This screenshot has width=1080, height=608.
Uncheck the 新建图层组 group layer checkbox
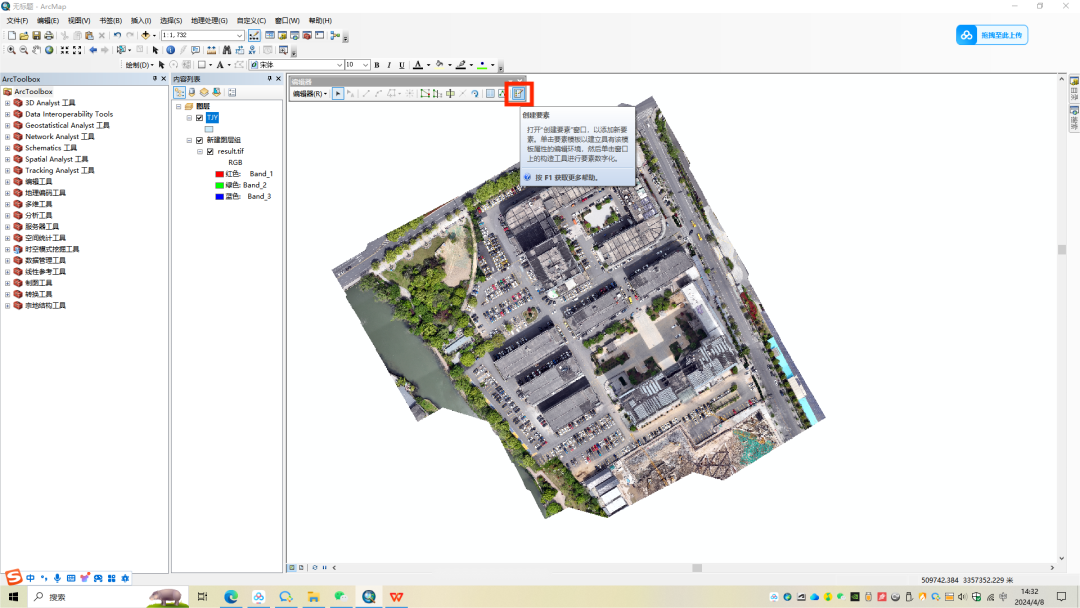coord(200,140)
